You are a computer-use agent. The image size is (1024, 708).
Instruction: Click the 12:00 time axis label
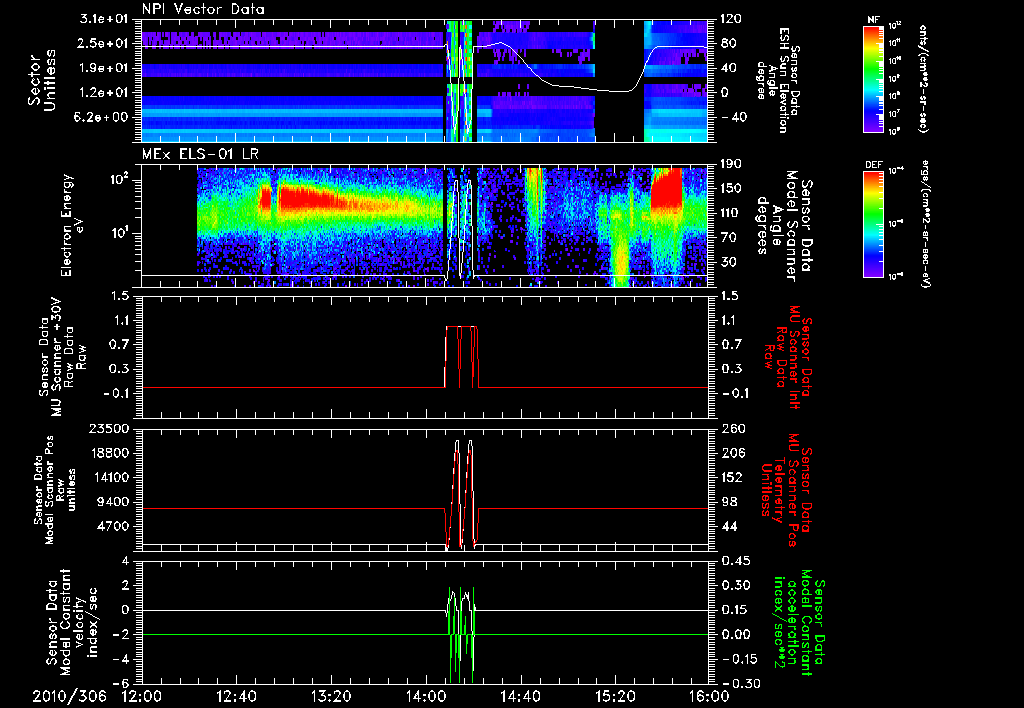pyautogui.click(x=141, y=696)
